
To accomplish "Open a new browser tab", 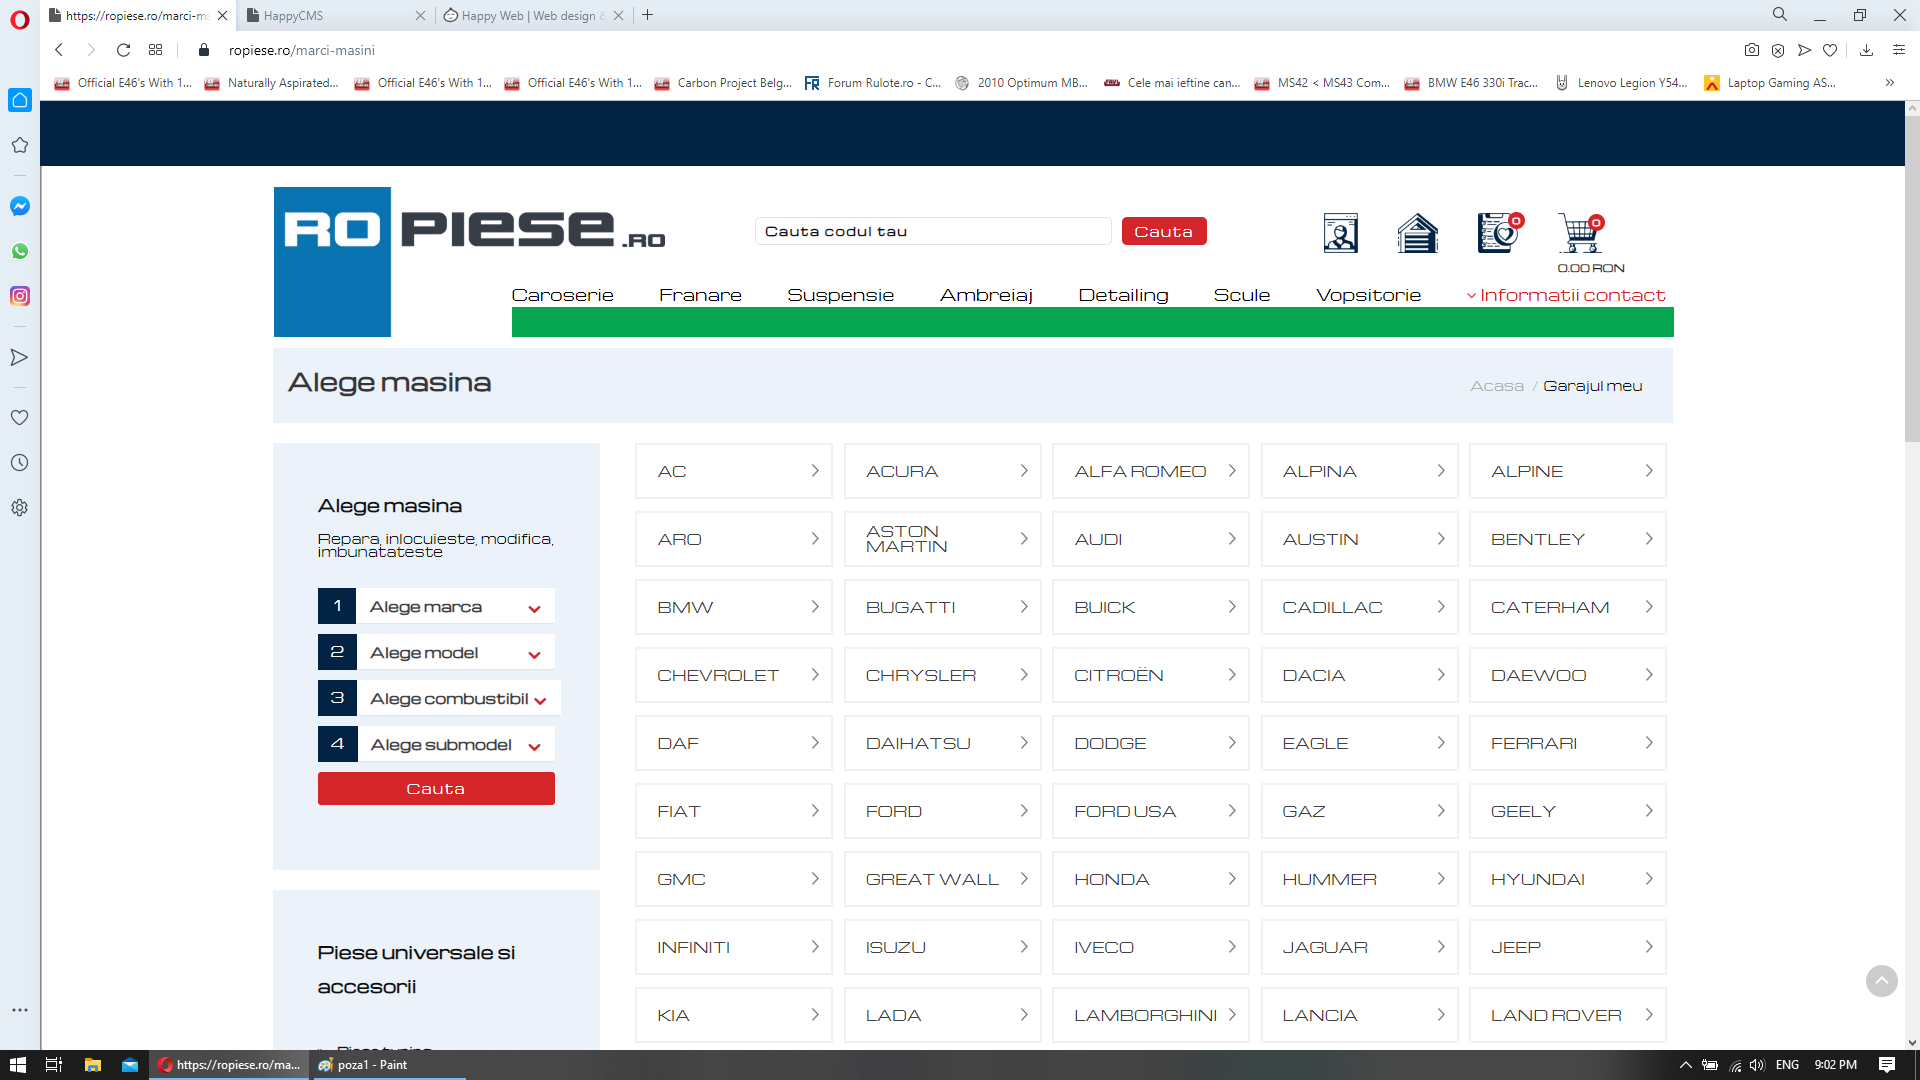I will (648, 15).
